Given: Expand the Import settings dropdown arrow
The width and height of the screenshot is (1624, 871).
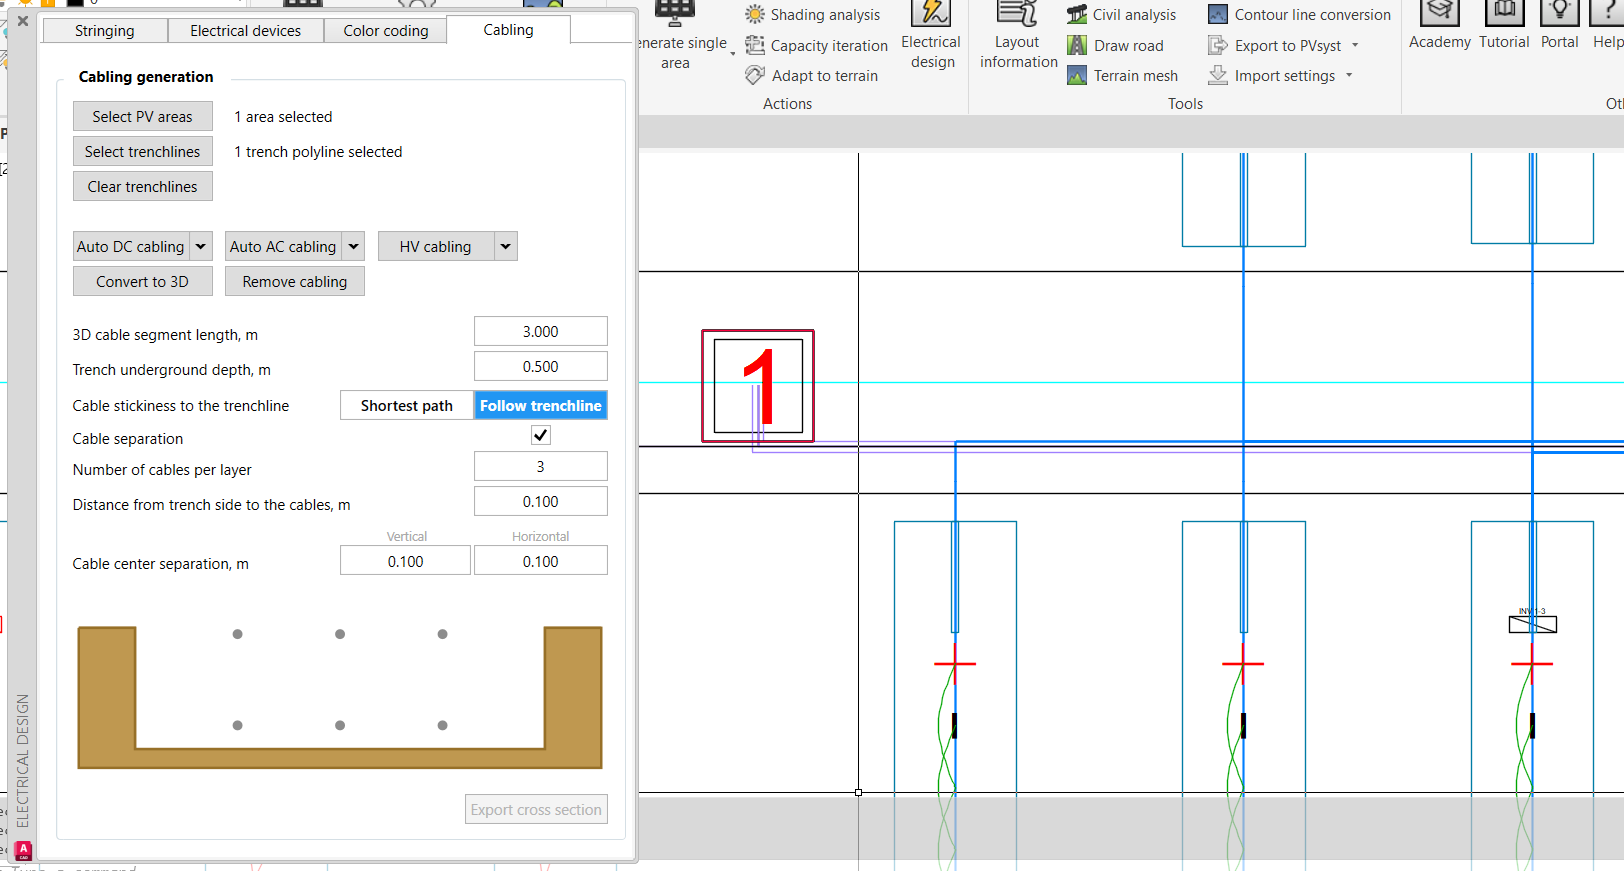Looking at the screenshot, I should 1349,75.
